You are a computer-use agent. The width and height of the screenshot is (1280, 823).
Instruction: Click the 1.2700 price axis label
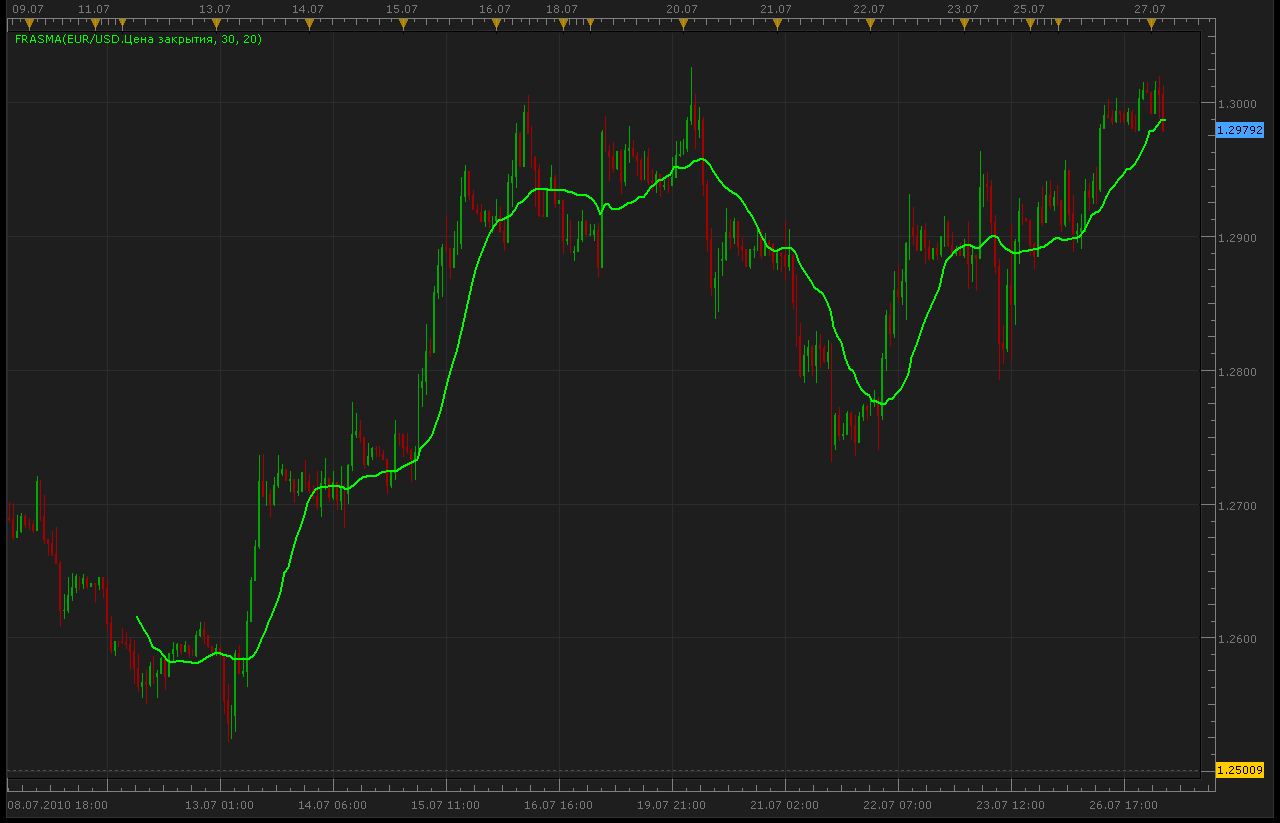(1237, 506)
